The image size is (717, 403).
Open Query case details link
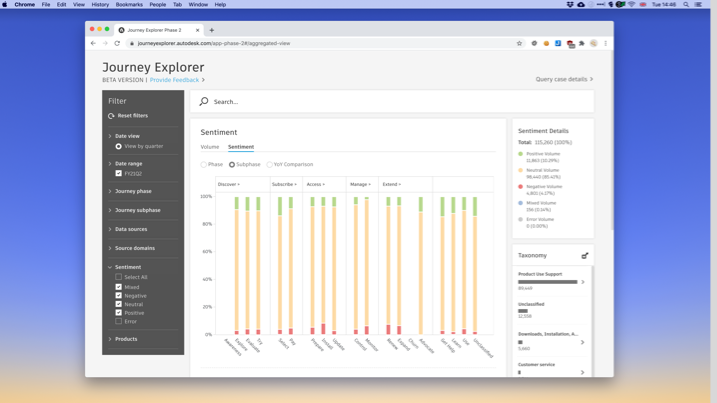coord(564,79)
